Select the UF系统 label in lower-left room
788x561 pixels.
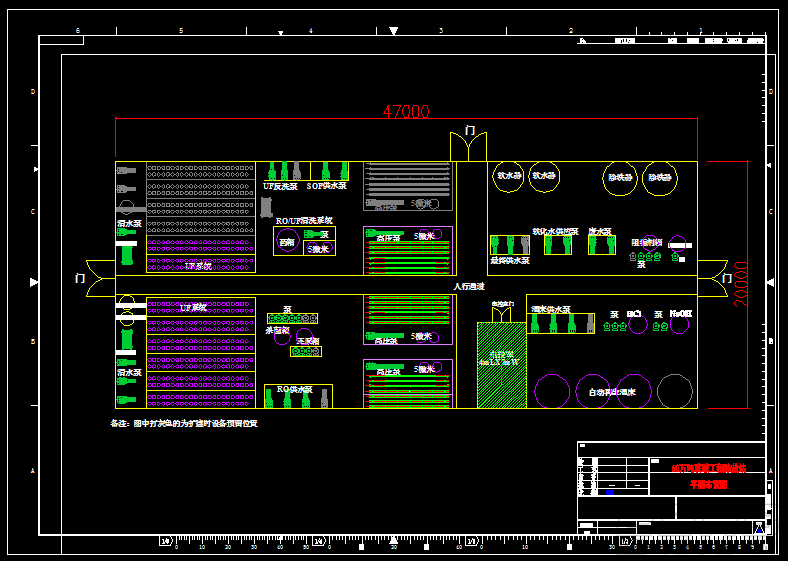click(193, 307)
